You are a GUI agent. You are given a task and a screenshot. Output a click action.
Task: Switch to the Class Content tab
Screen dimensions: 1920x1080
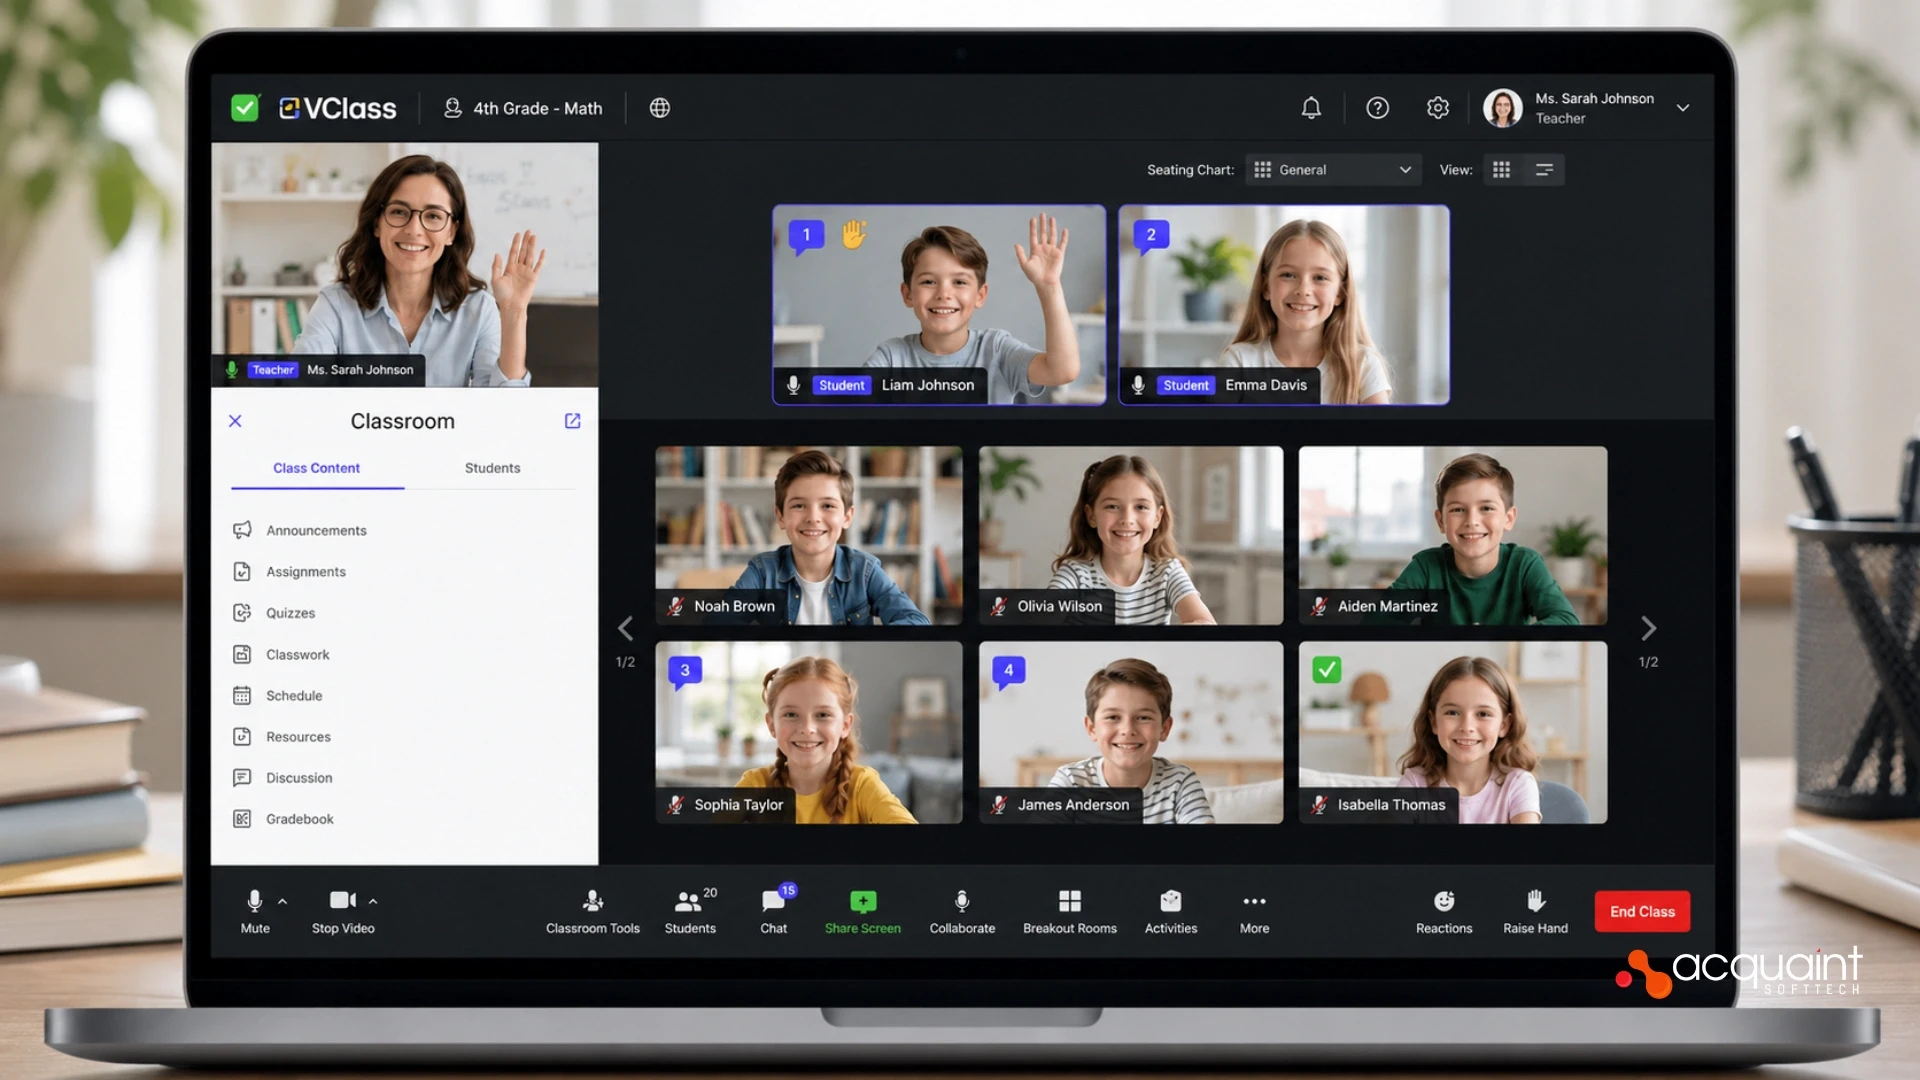317,468
